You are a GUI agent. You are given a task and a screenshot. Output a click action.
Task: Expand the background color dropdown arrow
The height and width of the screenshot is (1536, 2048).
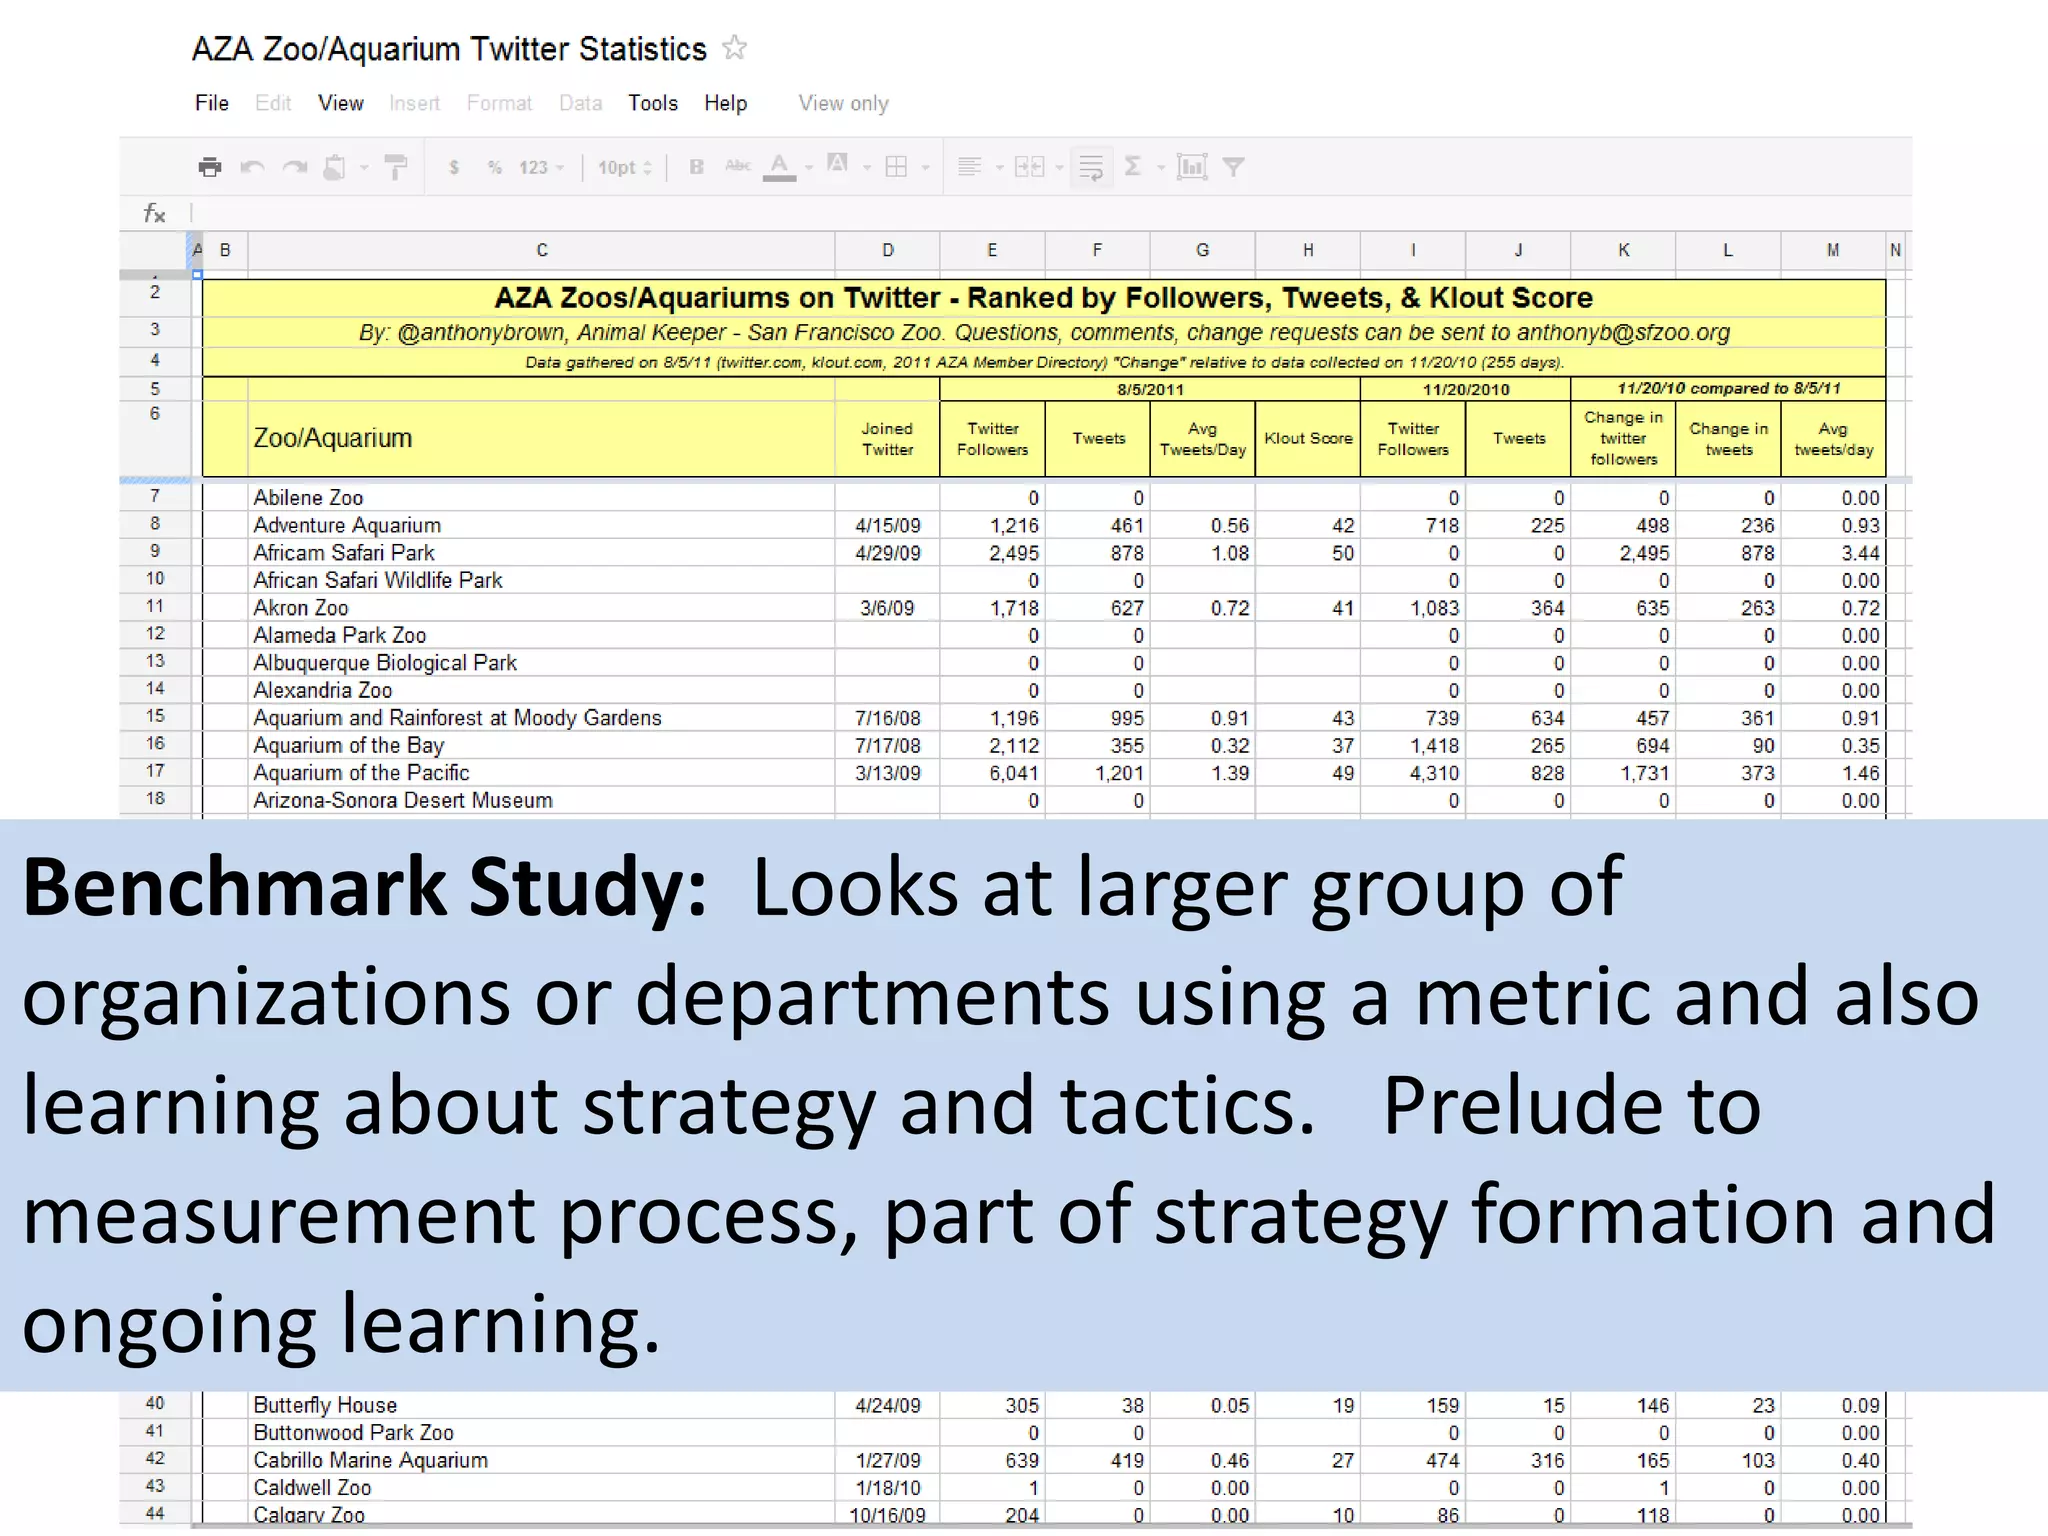pos(867,168)
